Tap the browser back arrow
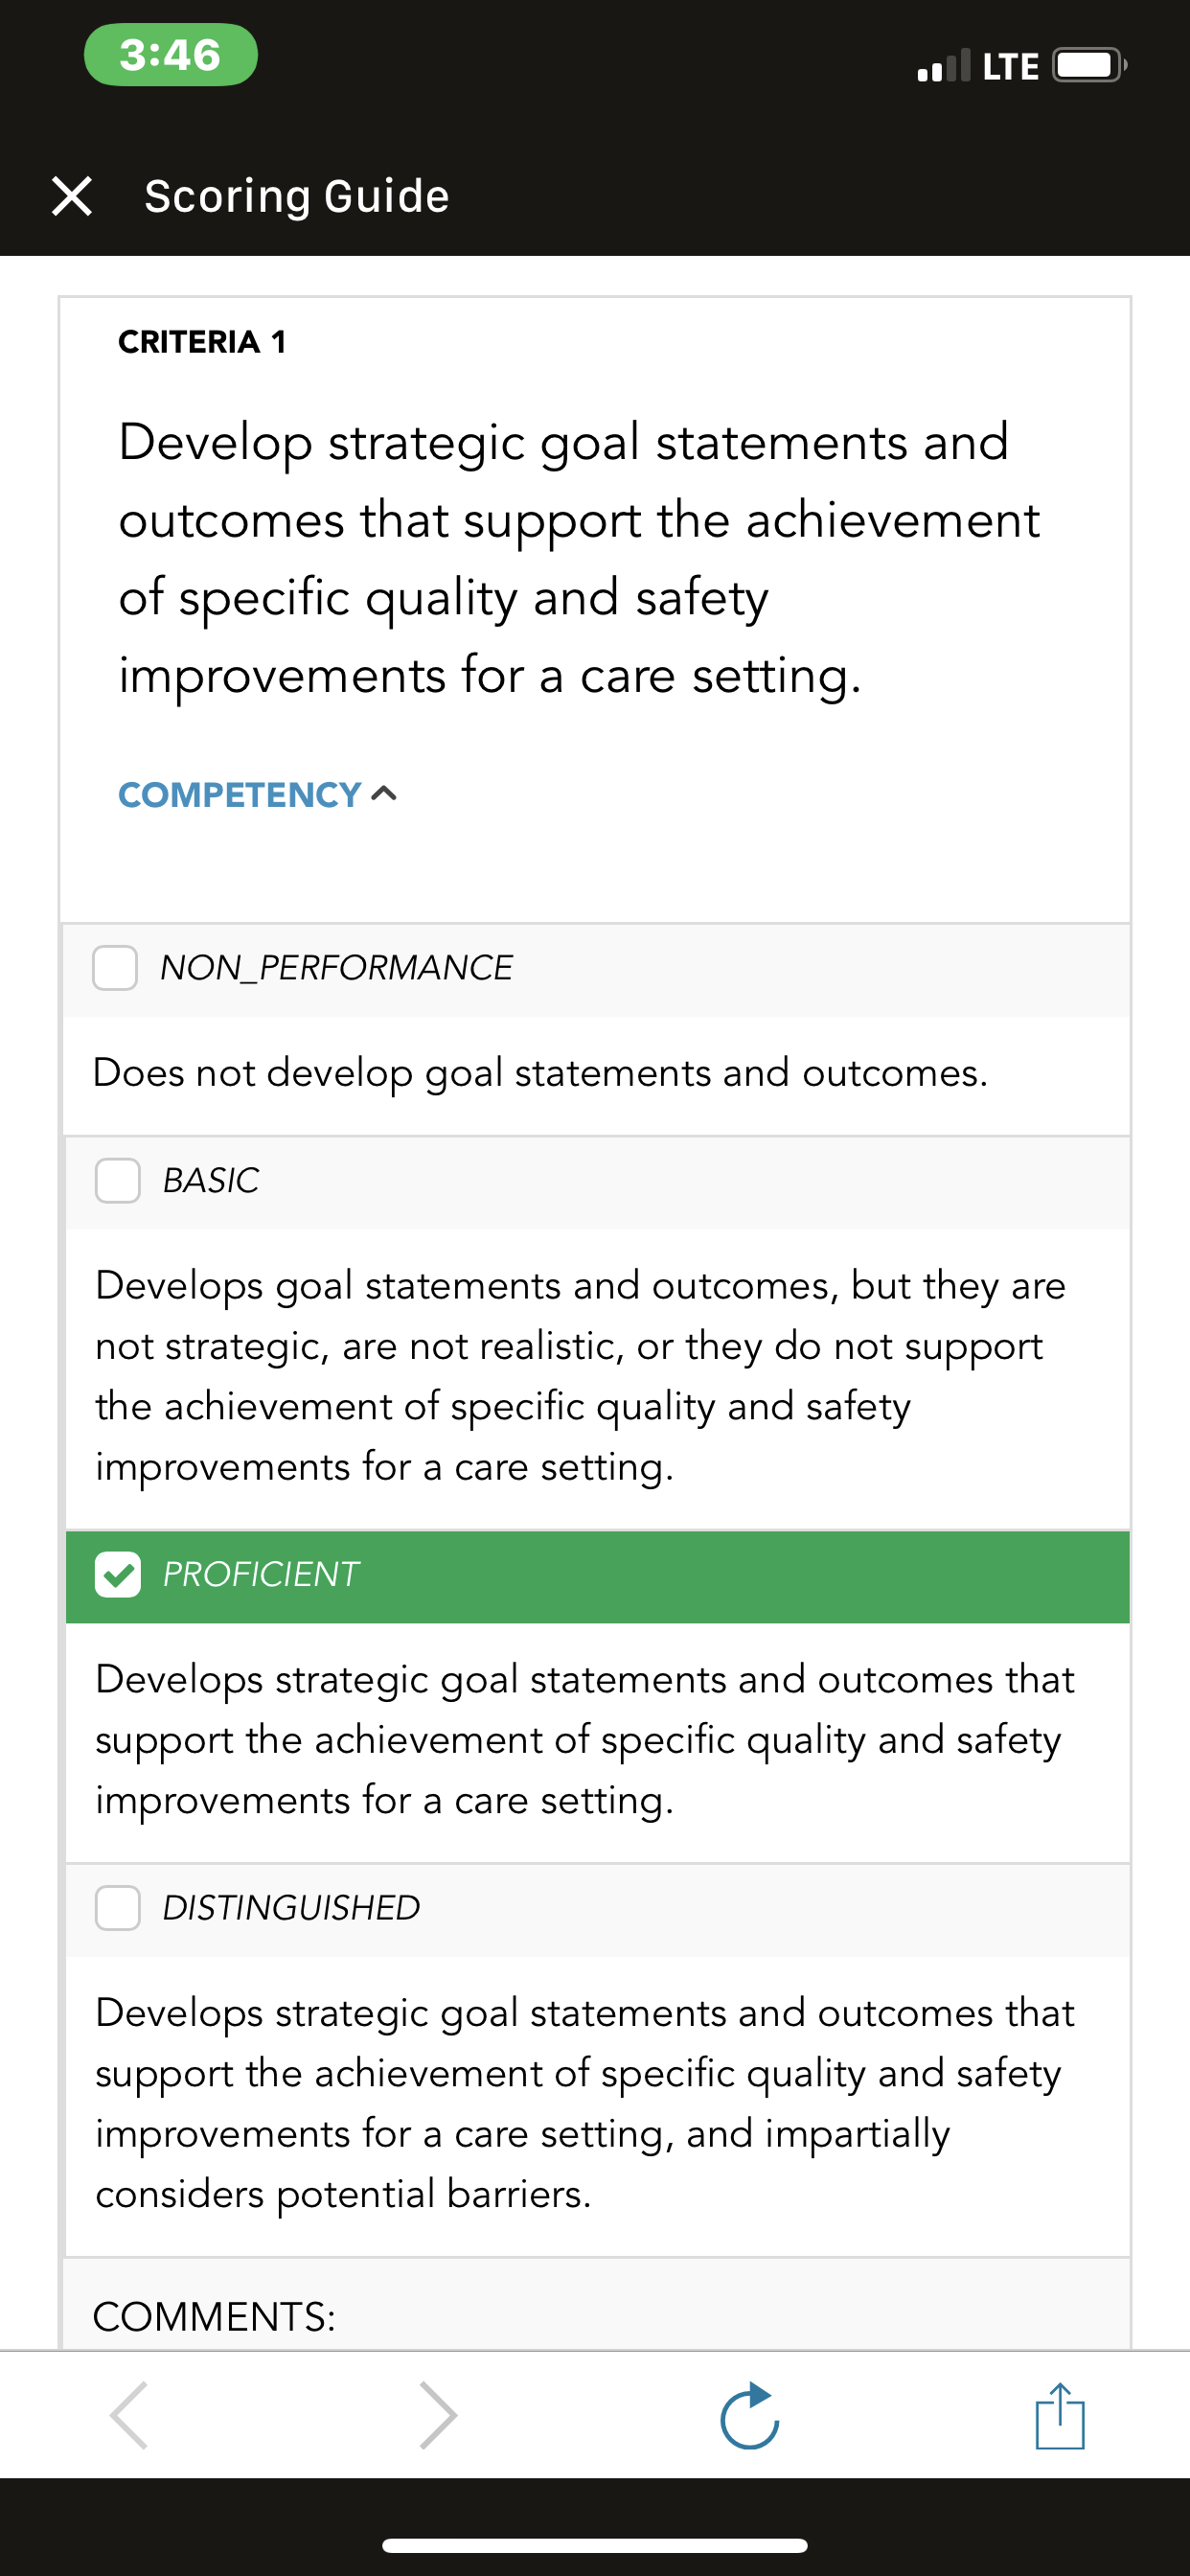 click(x=129, y=2415)
